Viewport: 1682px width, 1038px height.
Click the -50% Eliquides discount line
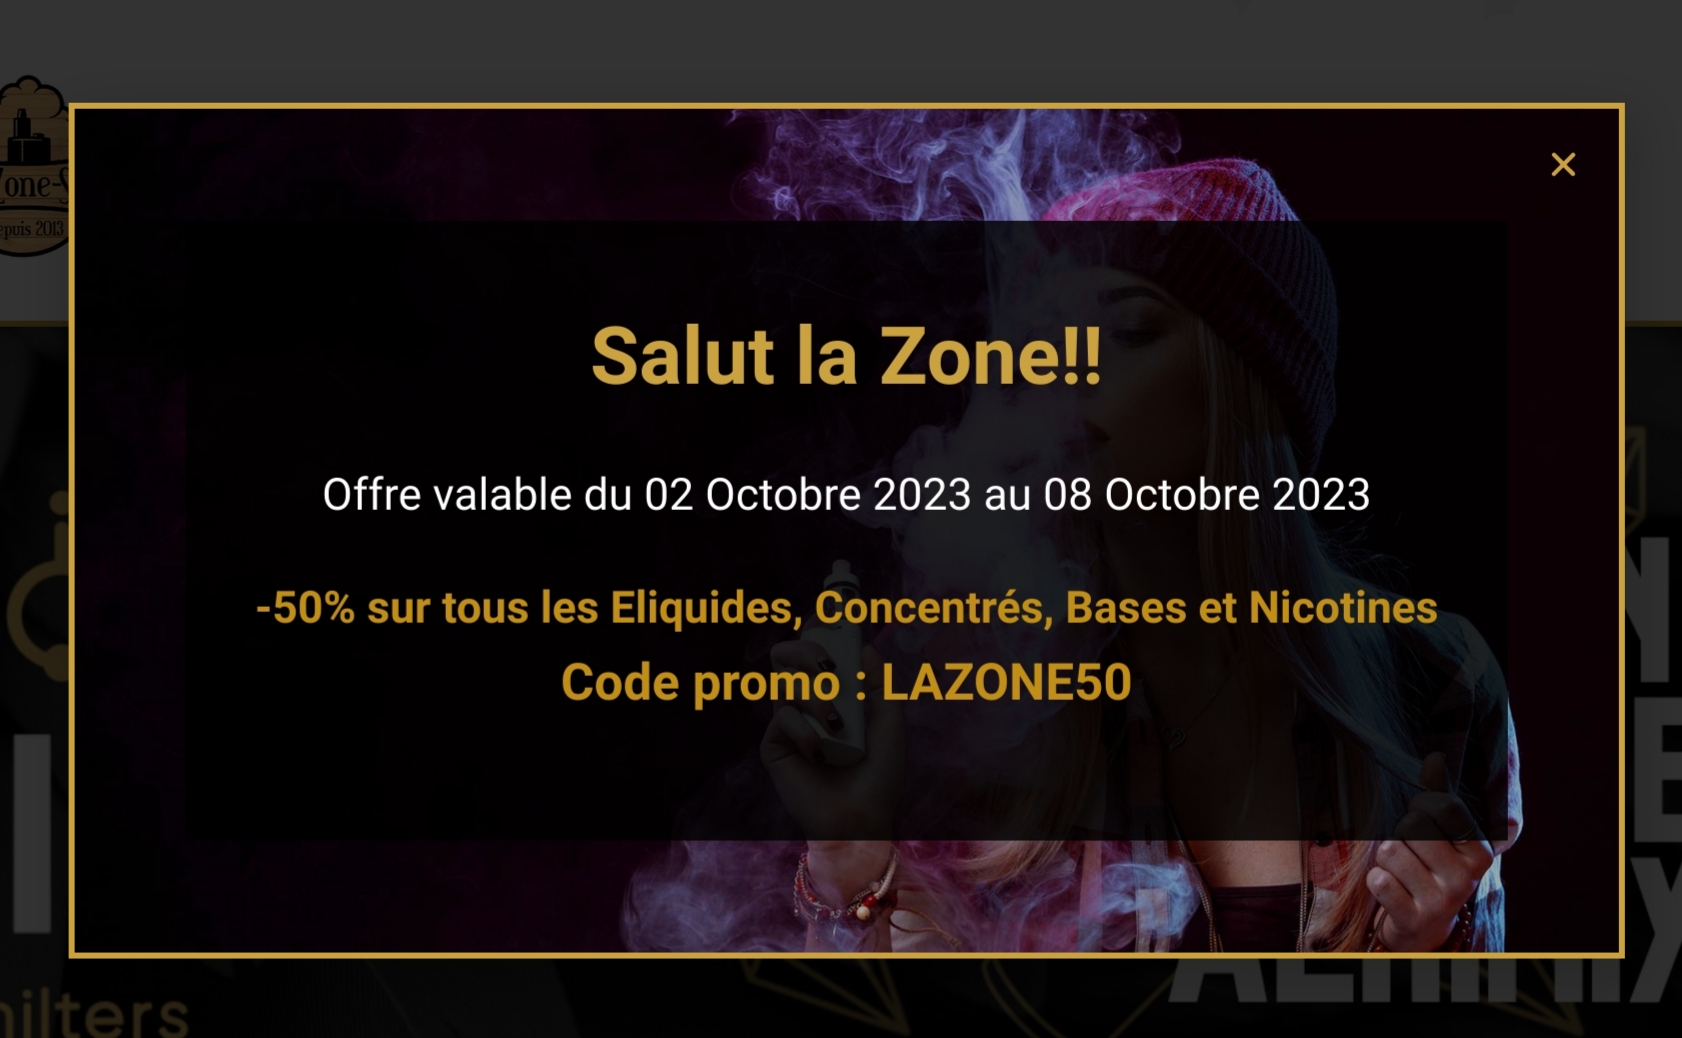846,608
